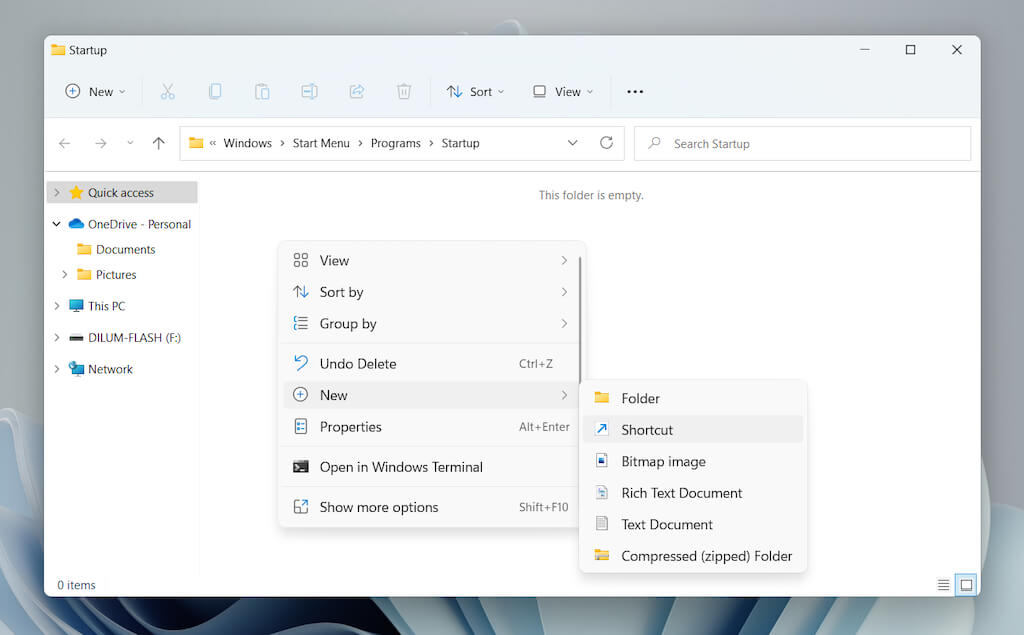Switch to large thumbnails view icon
This screenshot has height=635, width=1024.
[965, 585]
